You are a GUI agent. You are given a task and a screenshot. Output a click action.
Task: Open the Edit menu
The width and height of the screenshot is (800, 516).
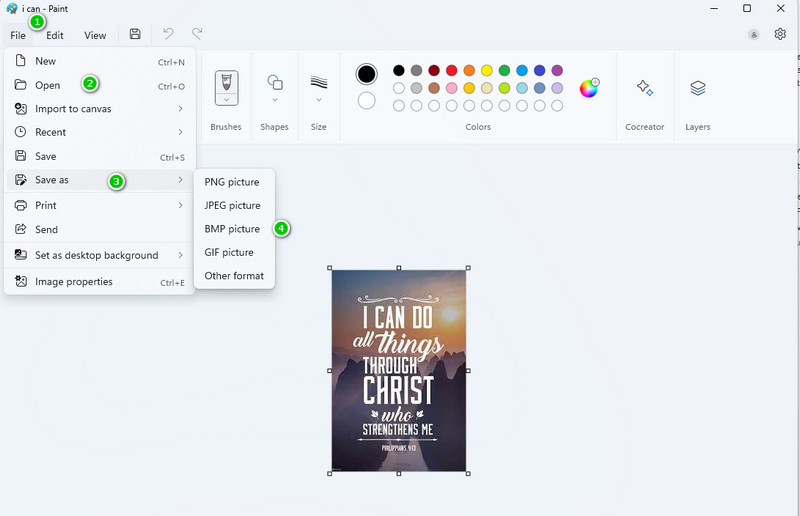click(x=55, y=35)
